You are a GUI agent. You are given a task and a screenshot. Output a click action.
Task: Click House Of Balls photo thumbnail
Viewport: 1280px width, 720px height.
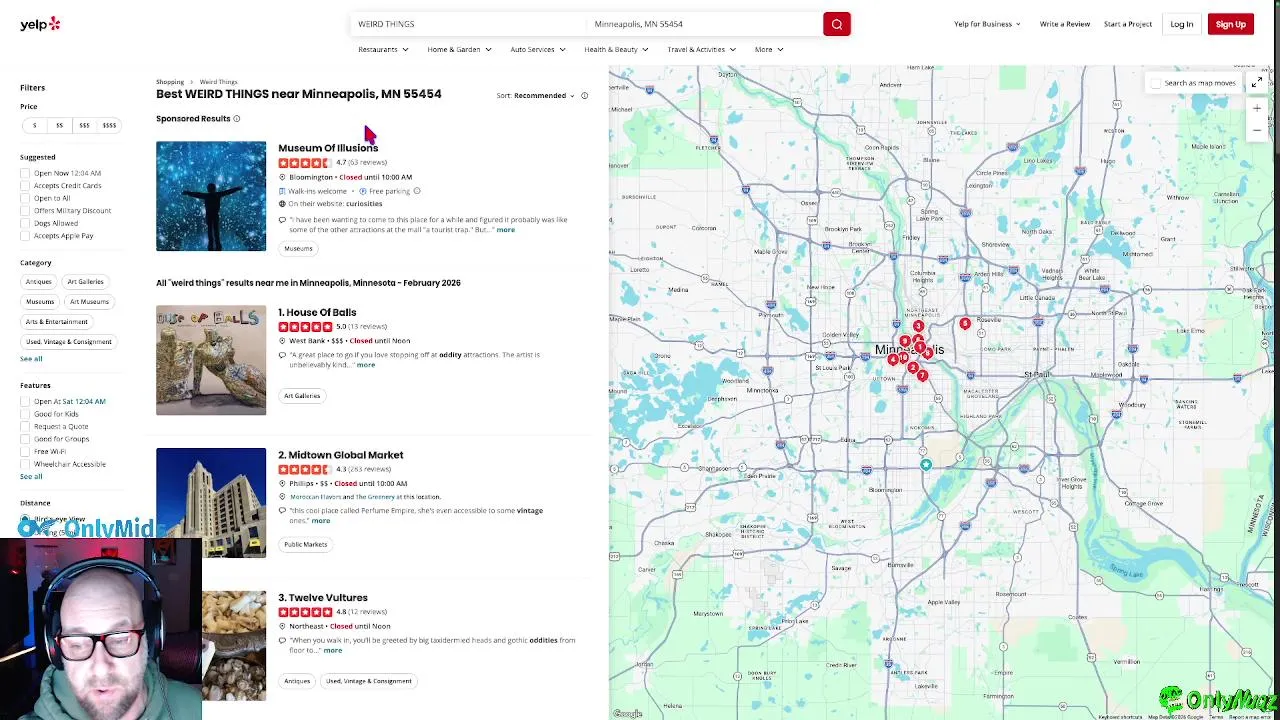(211, 360)
